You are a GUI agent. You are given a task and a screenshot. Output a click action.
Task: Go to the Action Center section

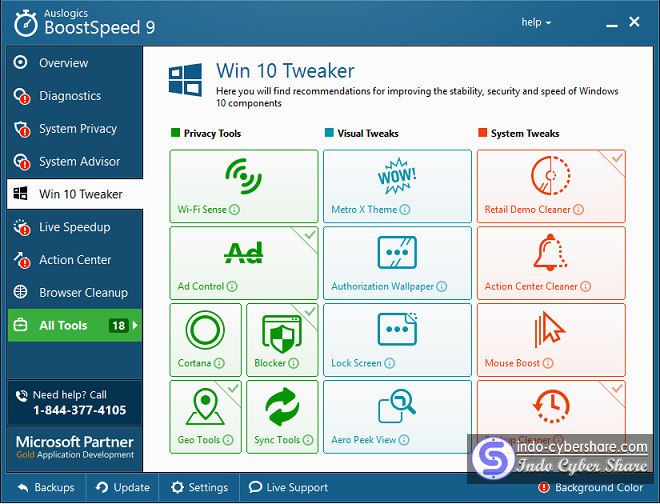click(75, 260)
